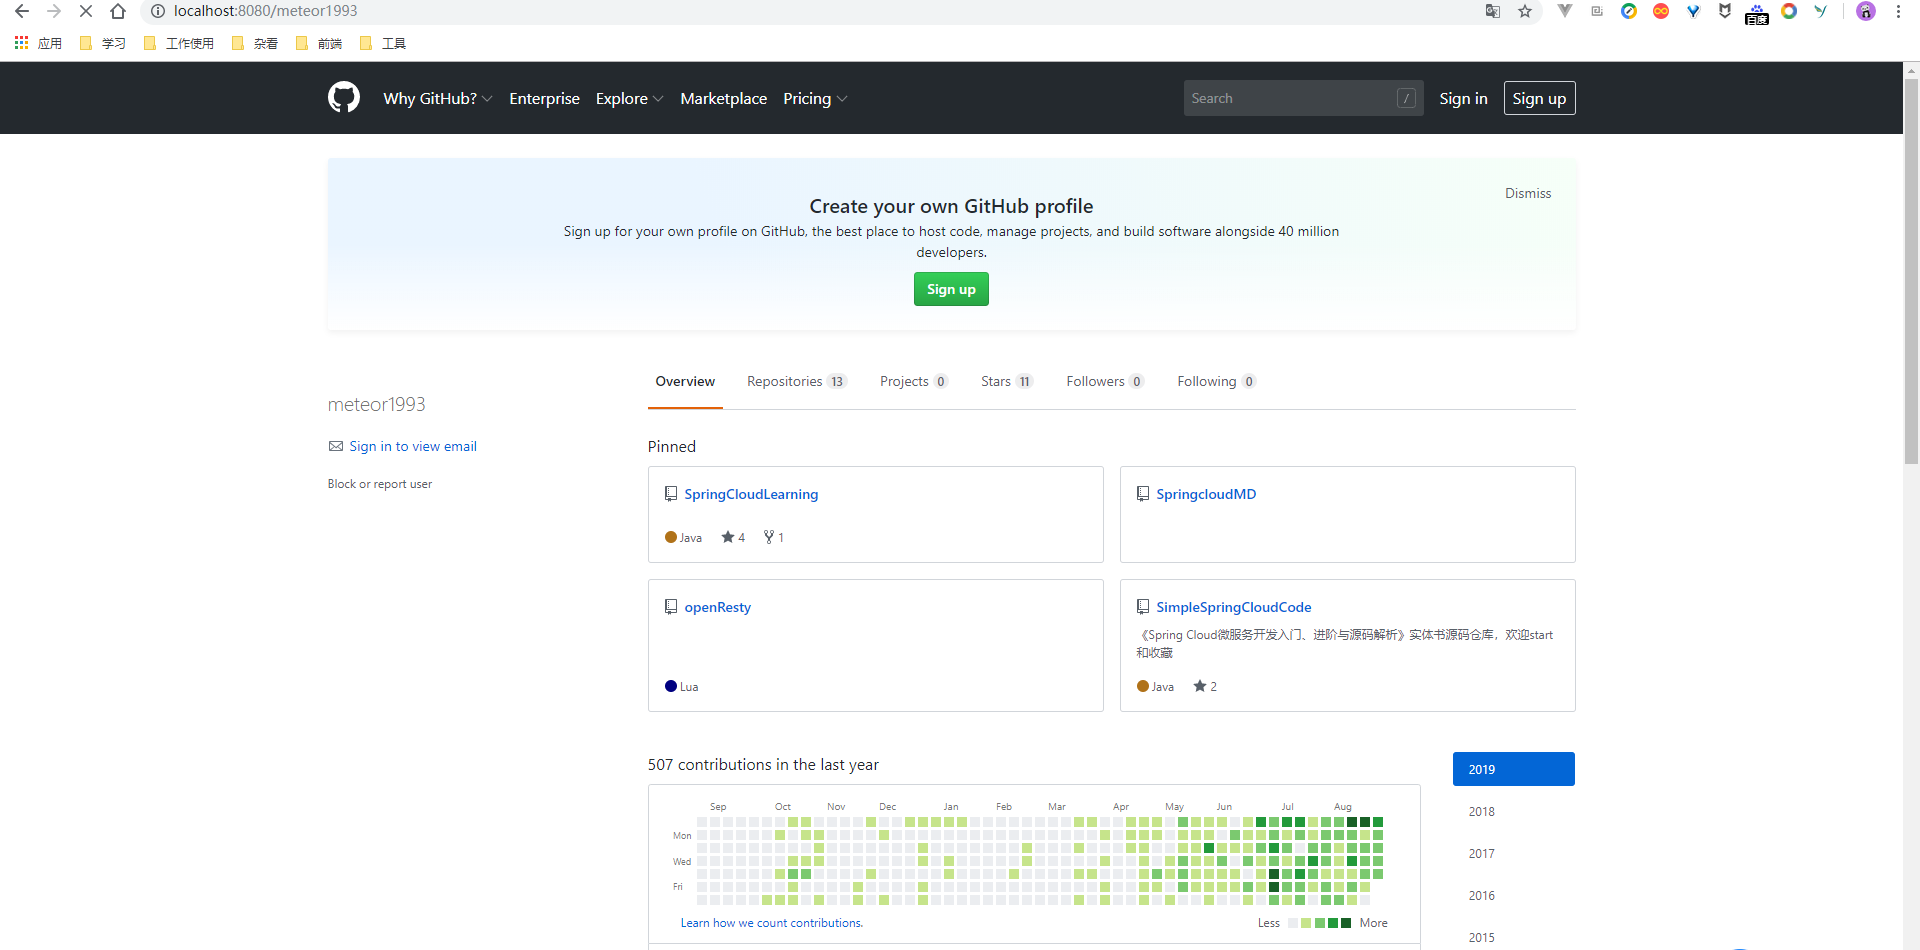
Task: Open the red infinity extension icon
Action: click(1661, 11)
